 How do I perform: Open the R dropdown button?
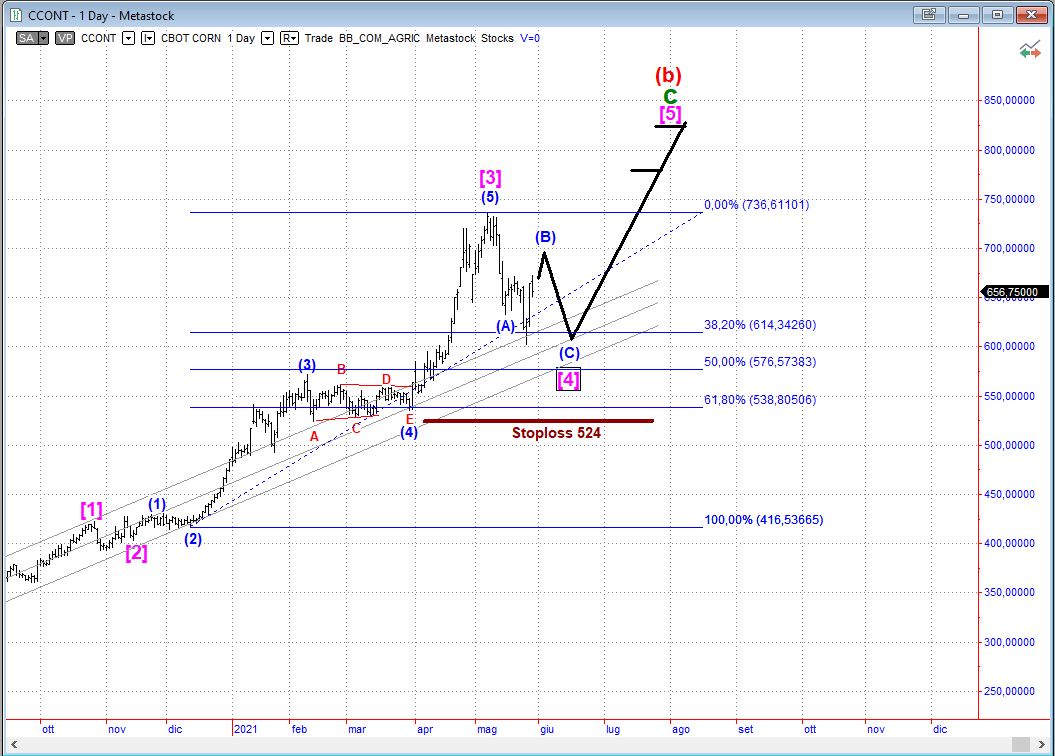(x=289, y=38)
